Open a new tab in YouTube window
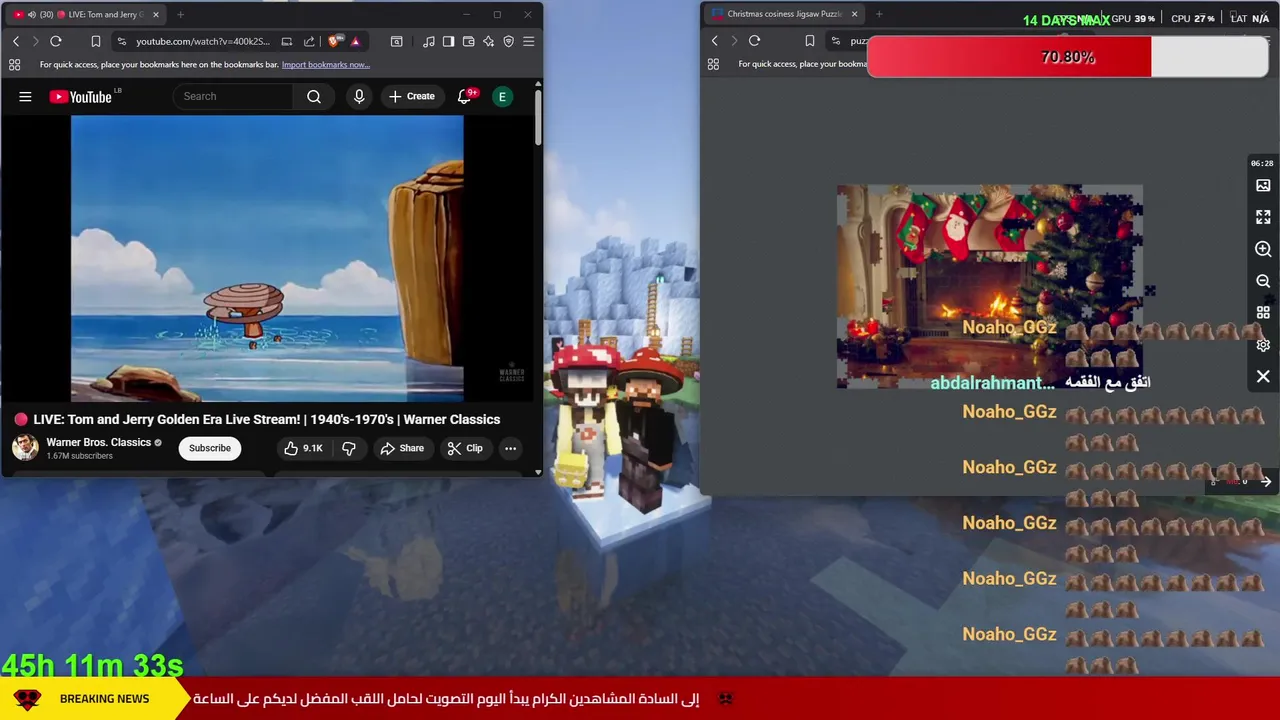 (181, 15)
